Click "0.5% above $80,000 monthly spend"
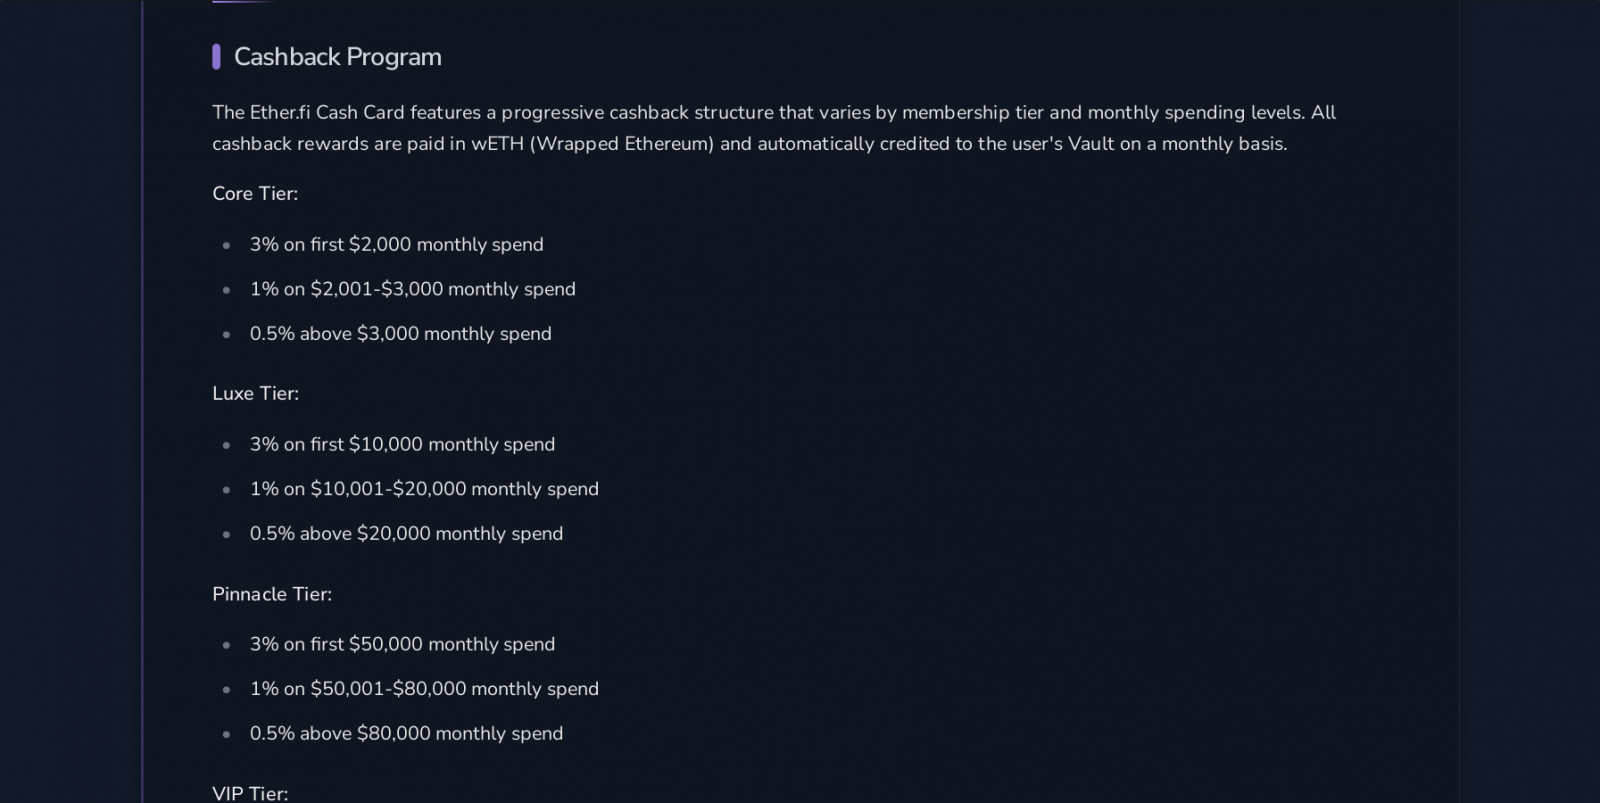The height and width of the screenshot is (803, 1600). (x=406, y=734)
